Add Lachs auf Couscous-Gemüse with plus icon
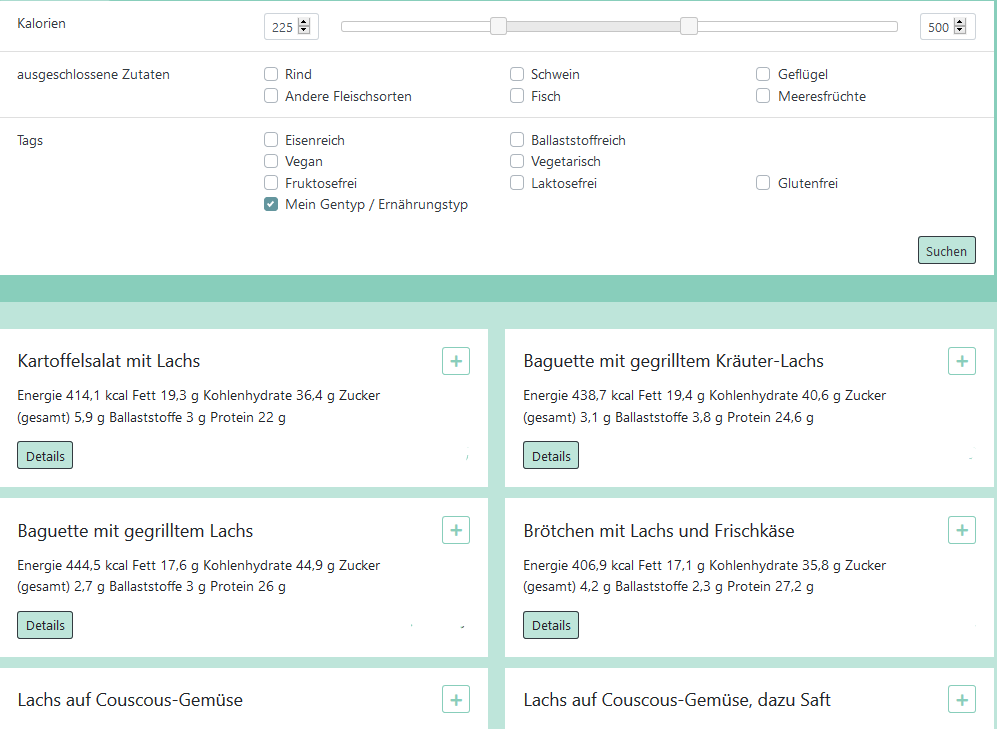Viewport: 997px width, 729px height. coord(456,699)
